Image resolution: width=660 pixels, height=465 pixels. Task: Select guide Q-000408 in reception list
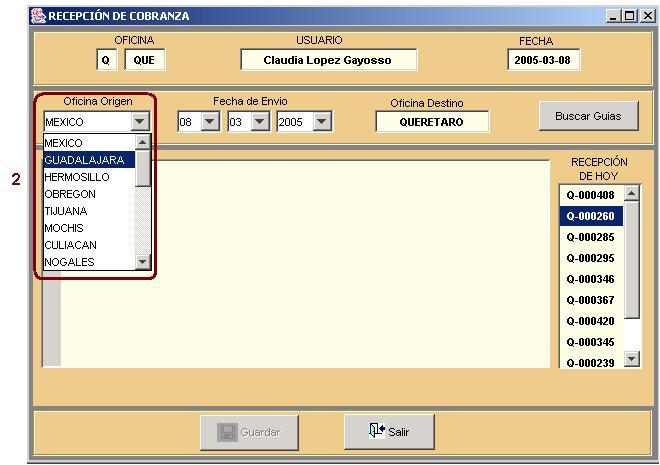pyautogui.click(x=590, y=195)
